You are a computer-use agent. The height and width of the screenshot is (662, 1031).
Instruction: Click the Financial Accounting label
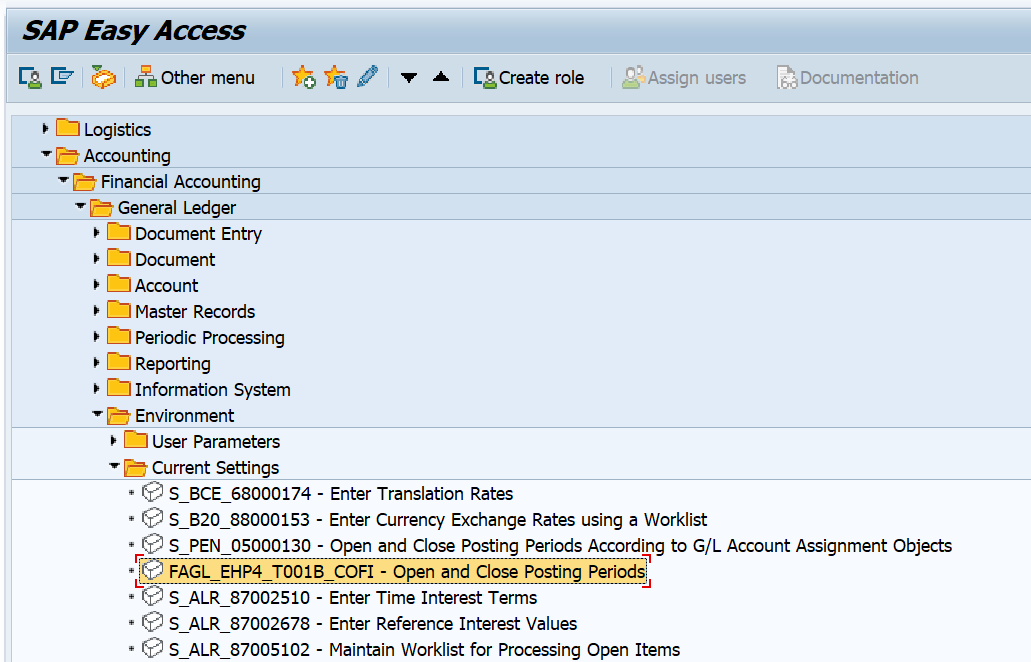180,181
